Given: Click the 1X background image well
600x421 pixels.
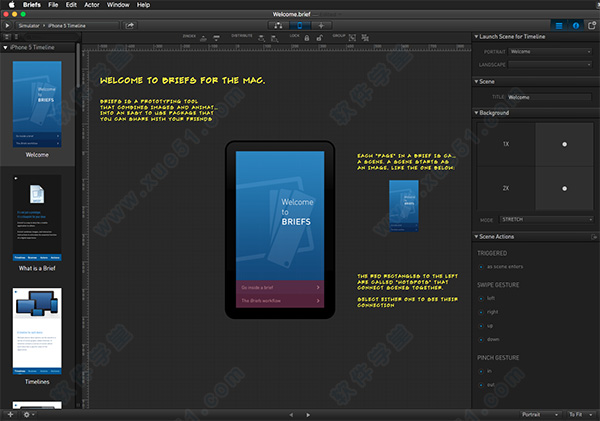Looking at the screenshot, I should (564, 144).
